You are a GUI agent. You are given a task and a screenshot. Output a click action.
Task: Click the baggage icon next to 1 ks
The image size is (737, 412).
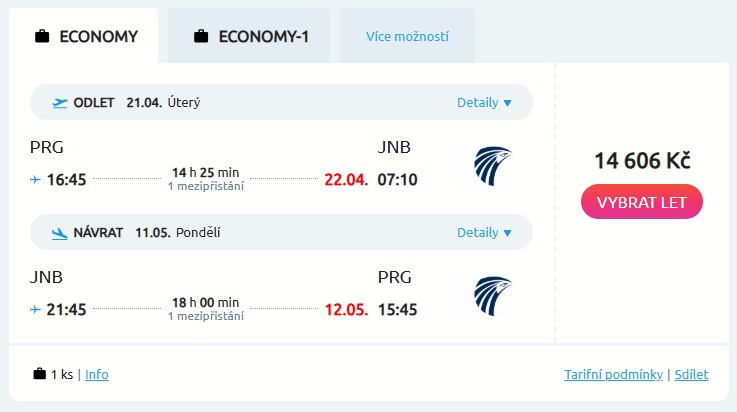pyautogui.click(x=40, y=375)
